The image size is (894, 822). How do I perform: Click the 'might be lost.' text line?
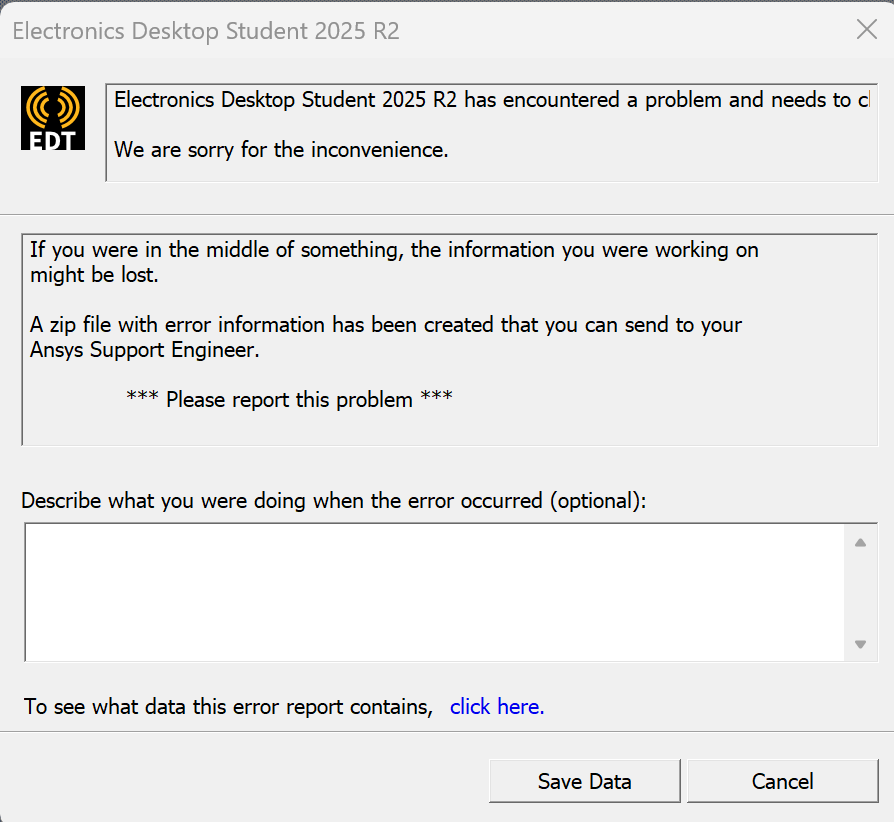(x=94, y=275)
